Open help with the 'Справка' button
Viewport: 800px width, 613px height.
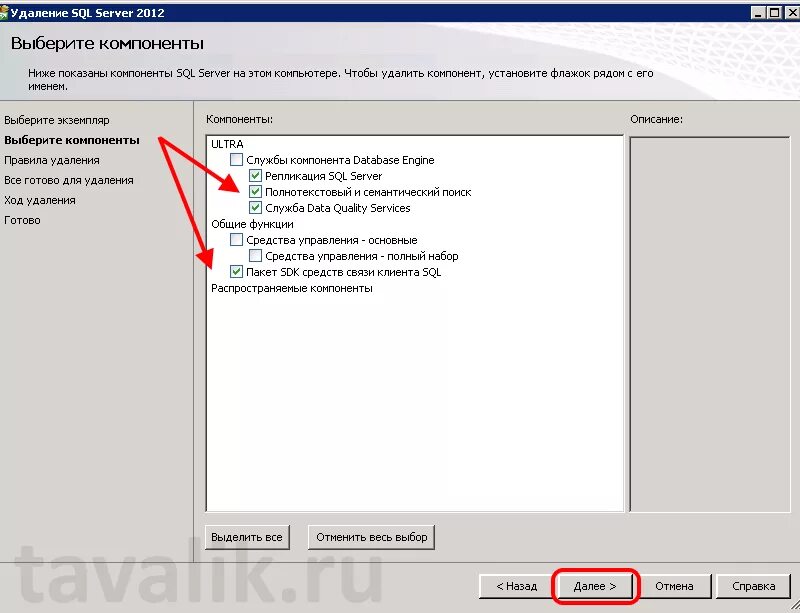pos(753,586)
